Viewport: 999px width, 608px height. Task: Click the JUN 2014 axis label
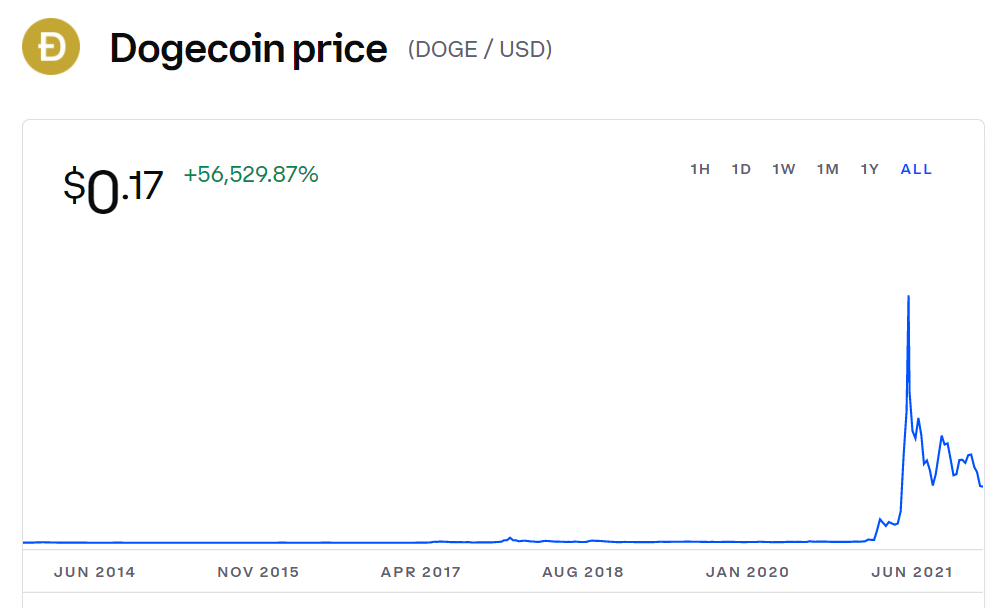pos(95,572)
